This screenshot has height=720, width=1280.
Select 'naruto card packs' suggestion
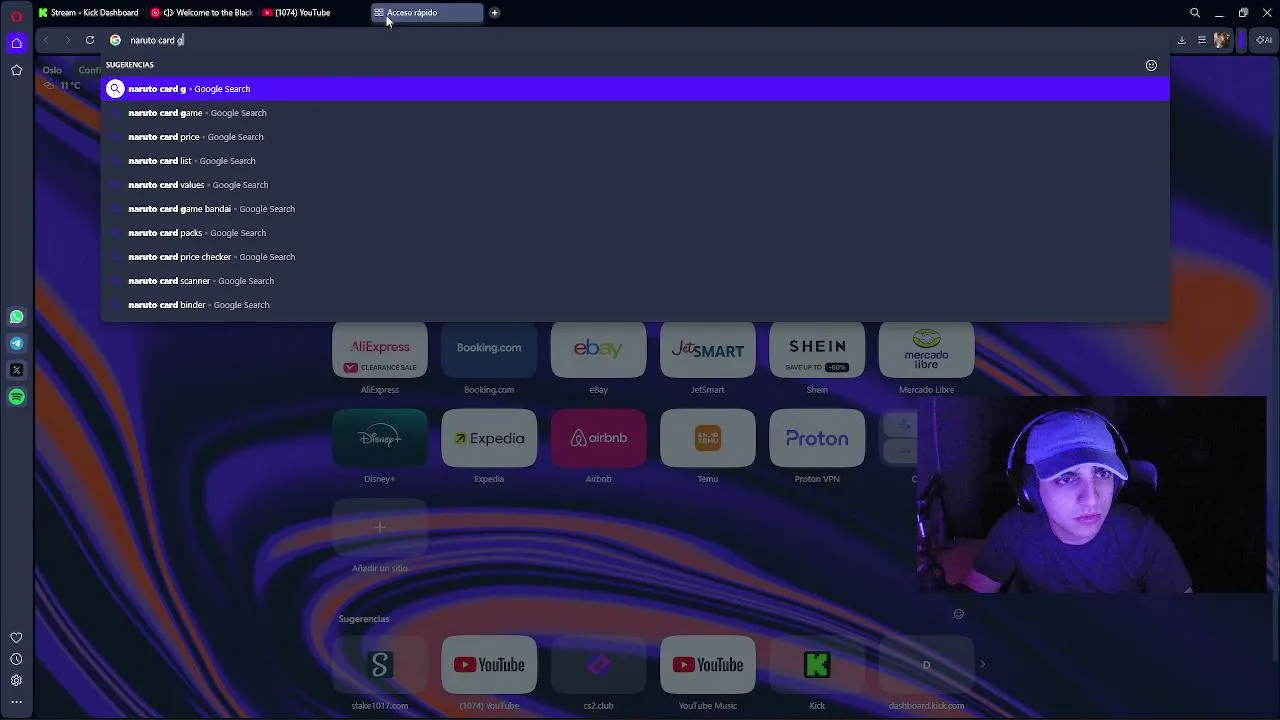635,233
